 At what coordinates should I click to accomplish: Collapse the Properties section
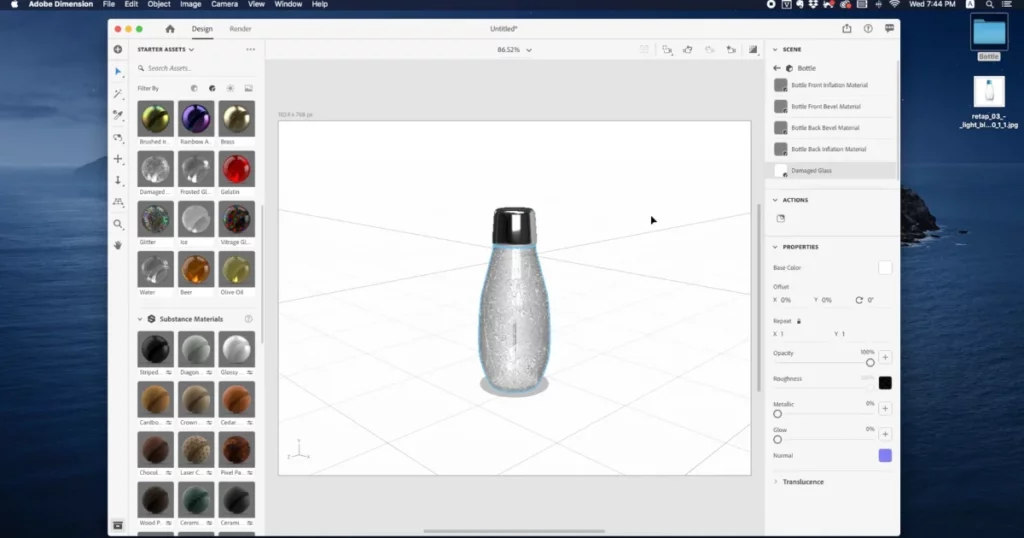[775, 247]
